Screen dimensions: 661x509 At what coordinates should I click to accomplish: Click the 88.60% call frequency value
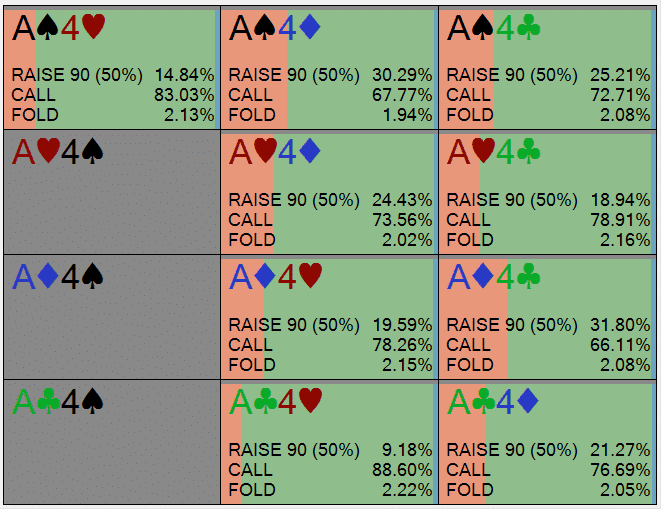pyautogui.click(x=402, y=470)
